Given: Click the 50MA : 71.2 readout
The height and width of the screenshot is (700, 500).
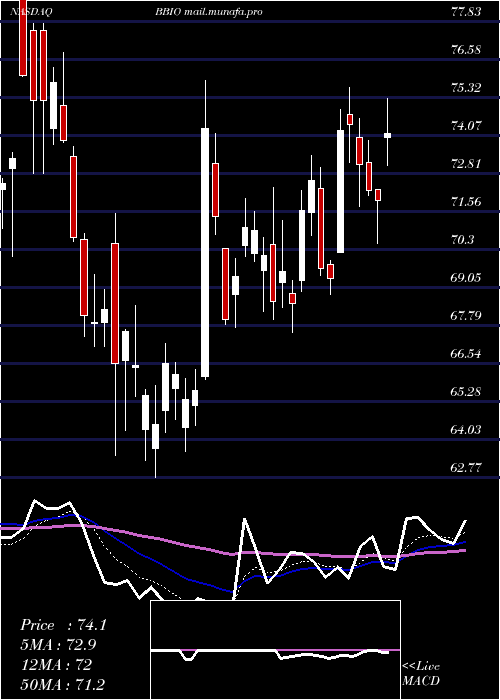Looking at the screenshot, I should pos(63,684).
